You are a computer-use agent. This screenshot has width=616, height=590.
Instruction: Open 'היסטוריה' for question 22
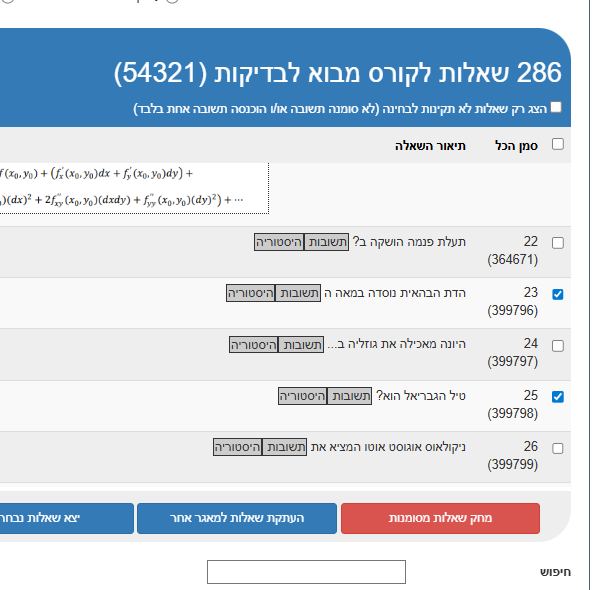click(279, 242)
